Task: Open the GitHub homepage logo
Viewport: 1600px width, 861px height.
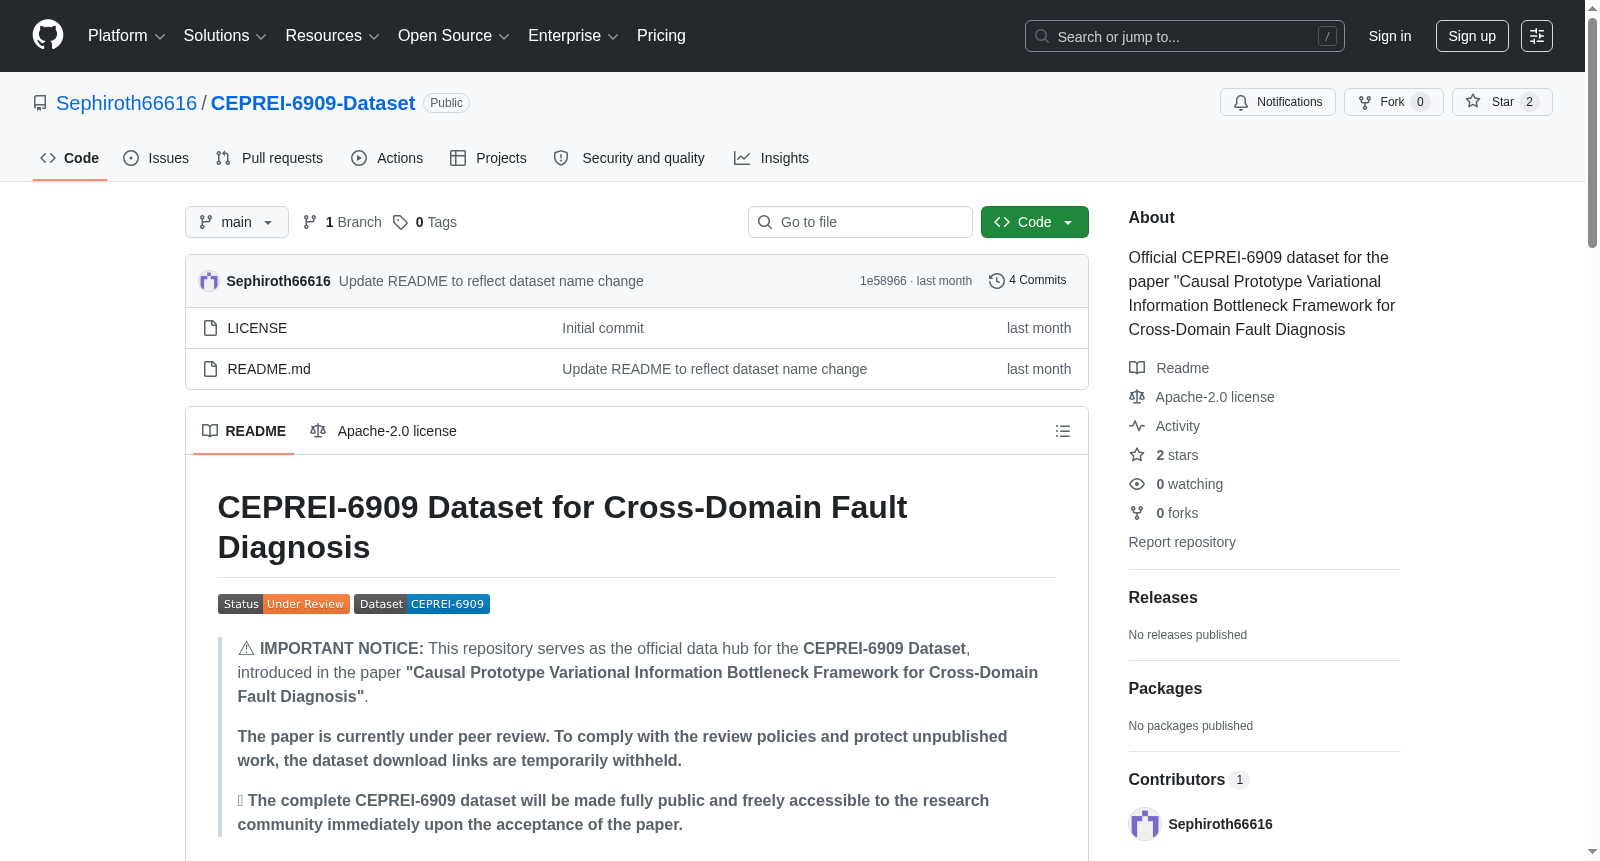Action: point(48,36)
